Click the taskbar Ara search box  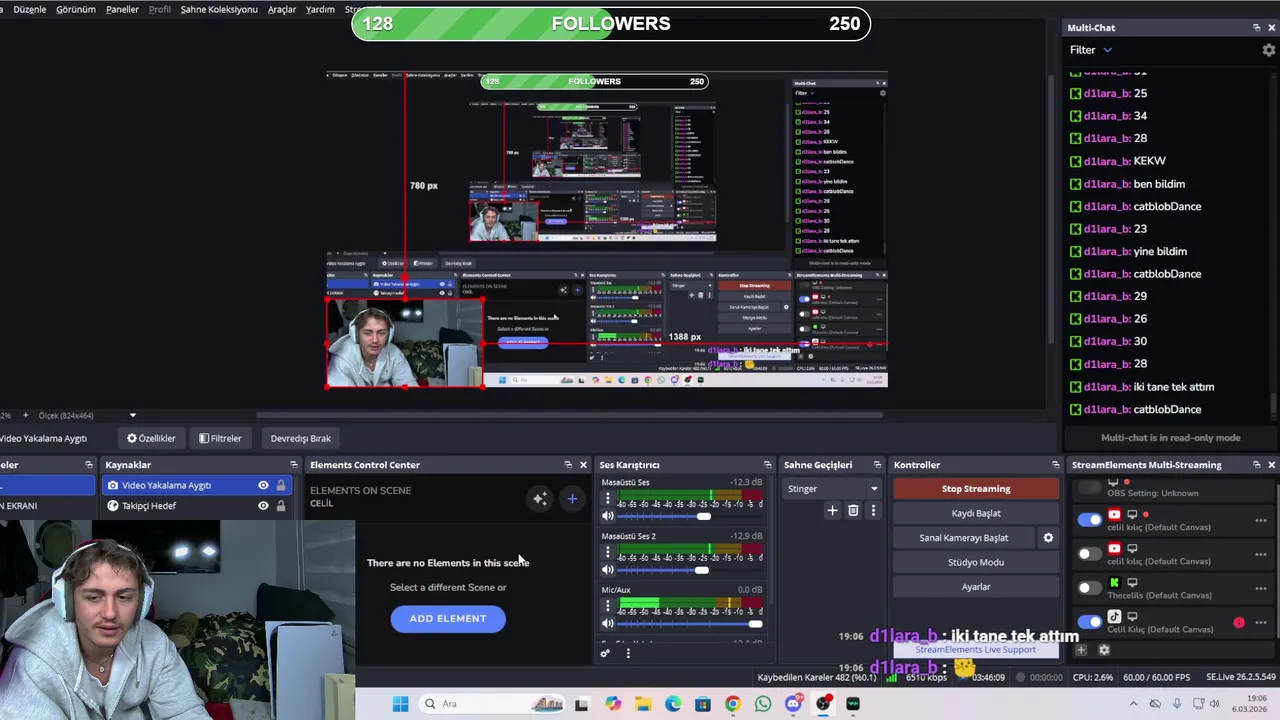(493, 704)
